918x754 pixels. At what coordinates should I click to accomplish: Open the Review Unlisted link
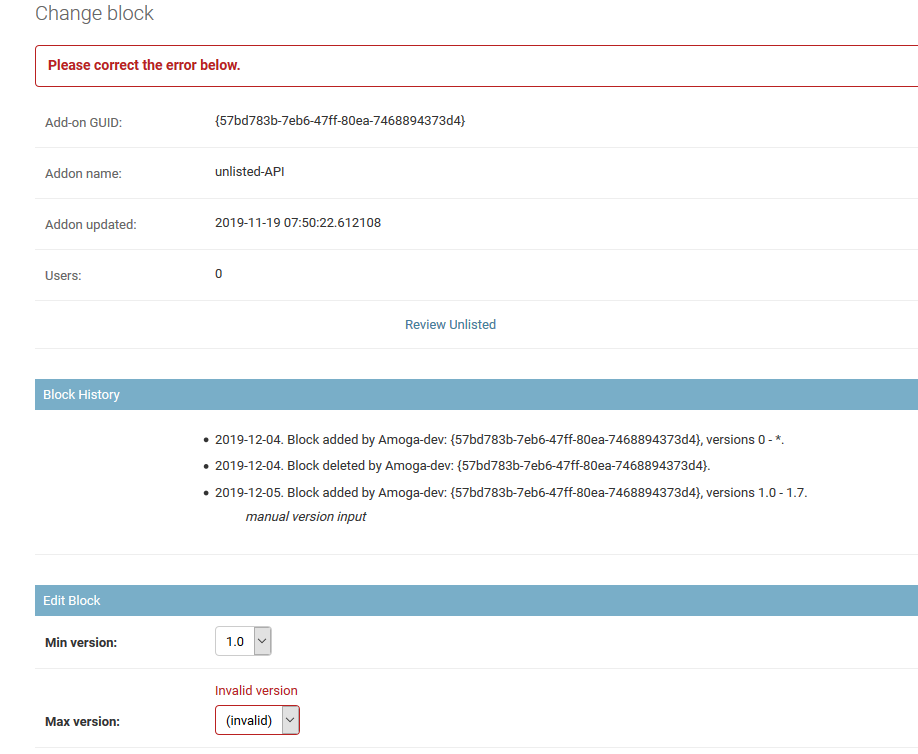[x=450, y=324]
